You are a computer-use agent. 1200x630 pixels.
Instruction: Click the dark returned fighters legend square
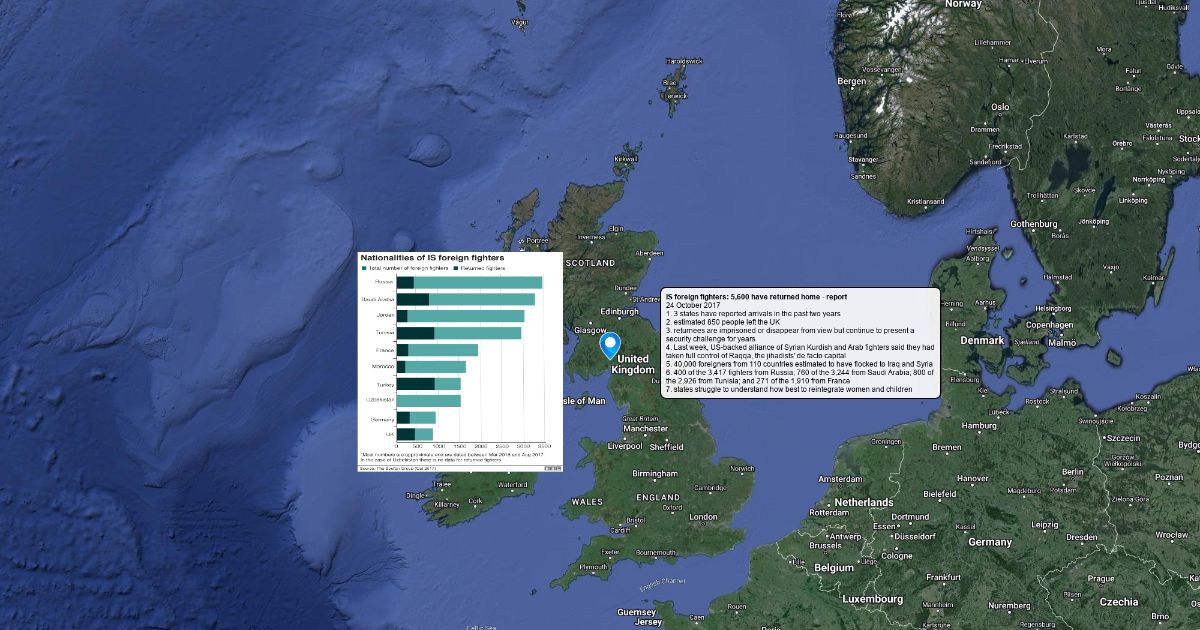point(453,269)
